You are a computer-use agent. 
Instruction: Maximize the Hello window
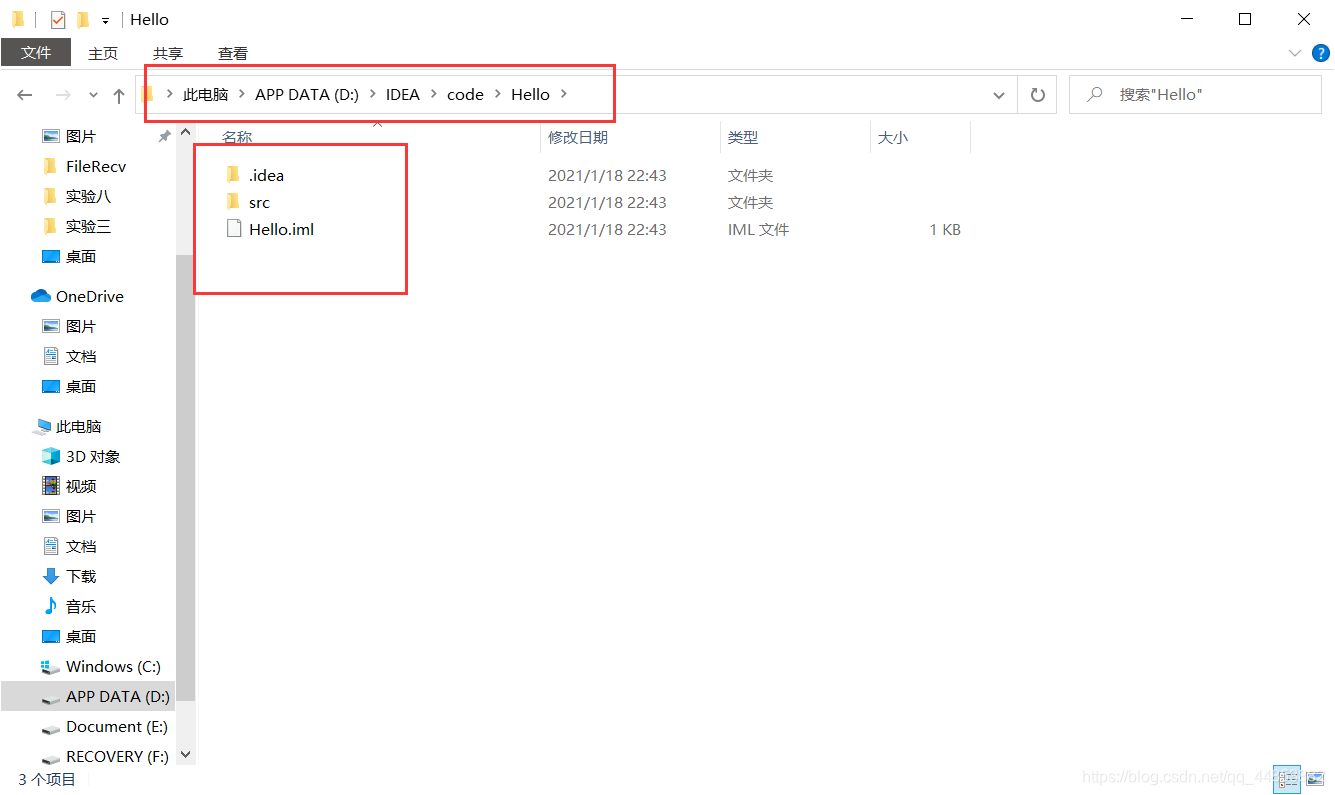[1245, 19]
